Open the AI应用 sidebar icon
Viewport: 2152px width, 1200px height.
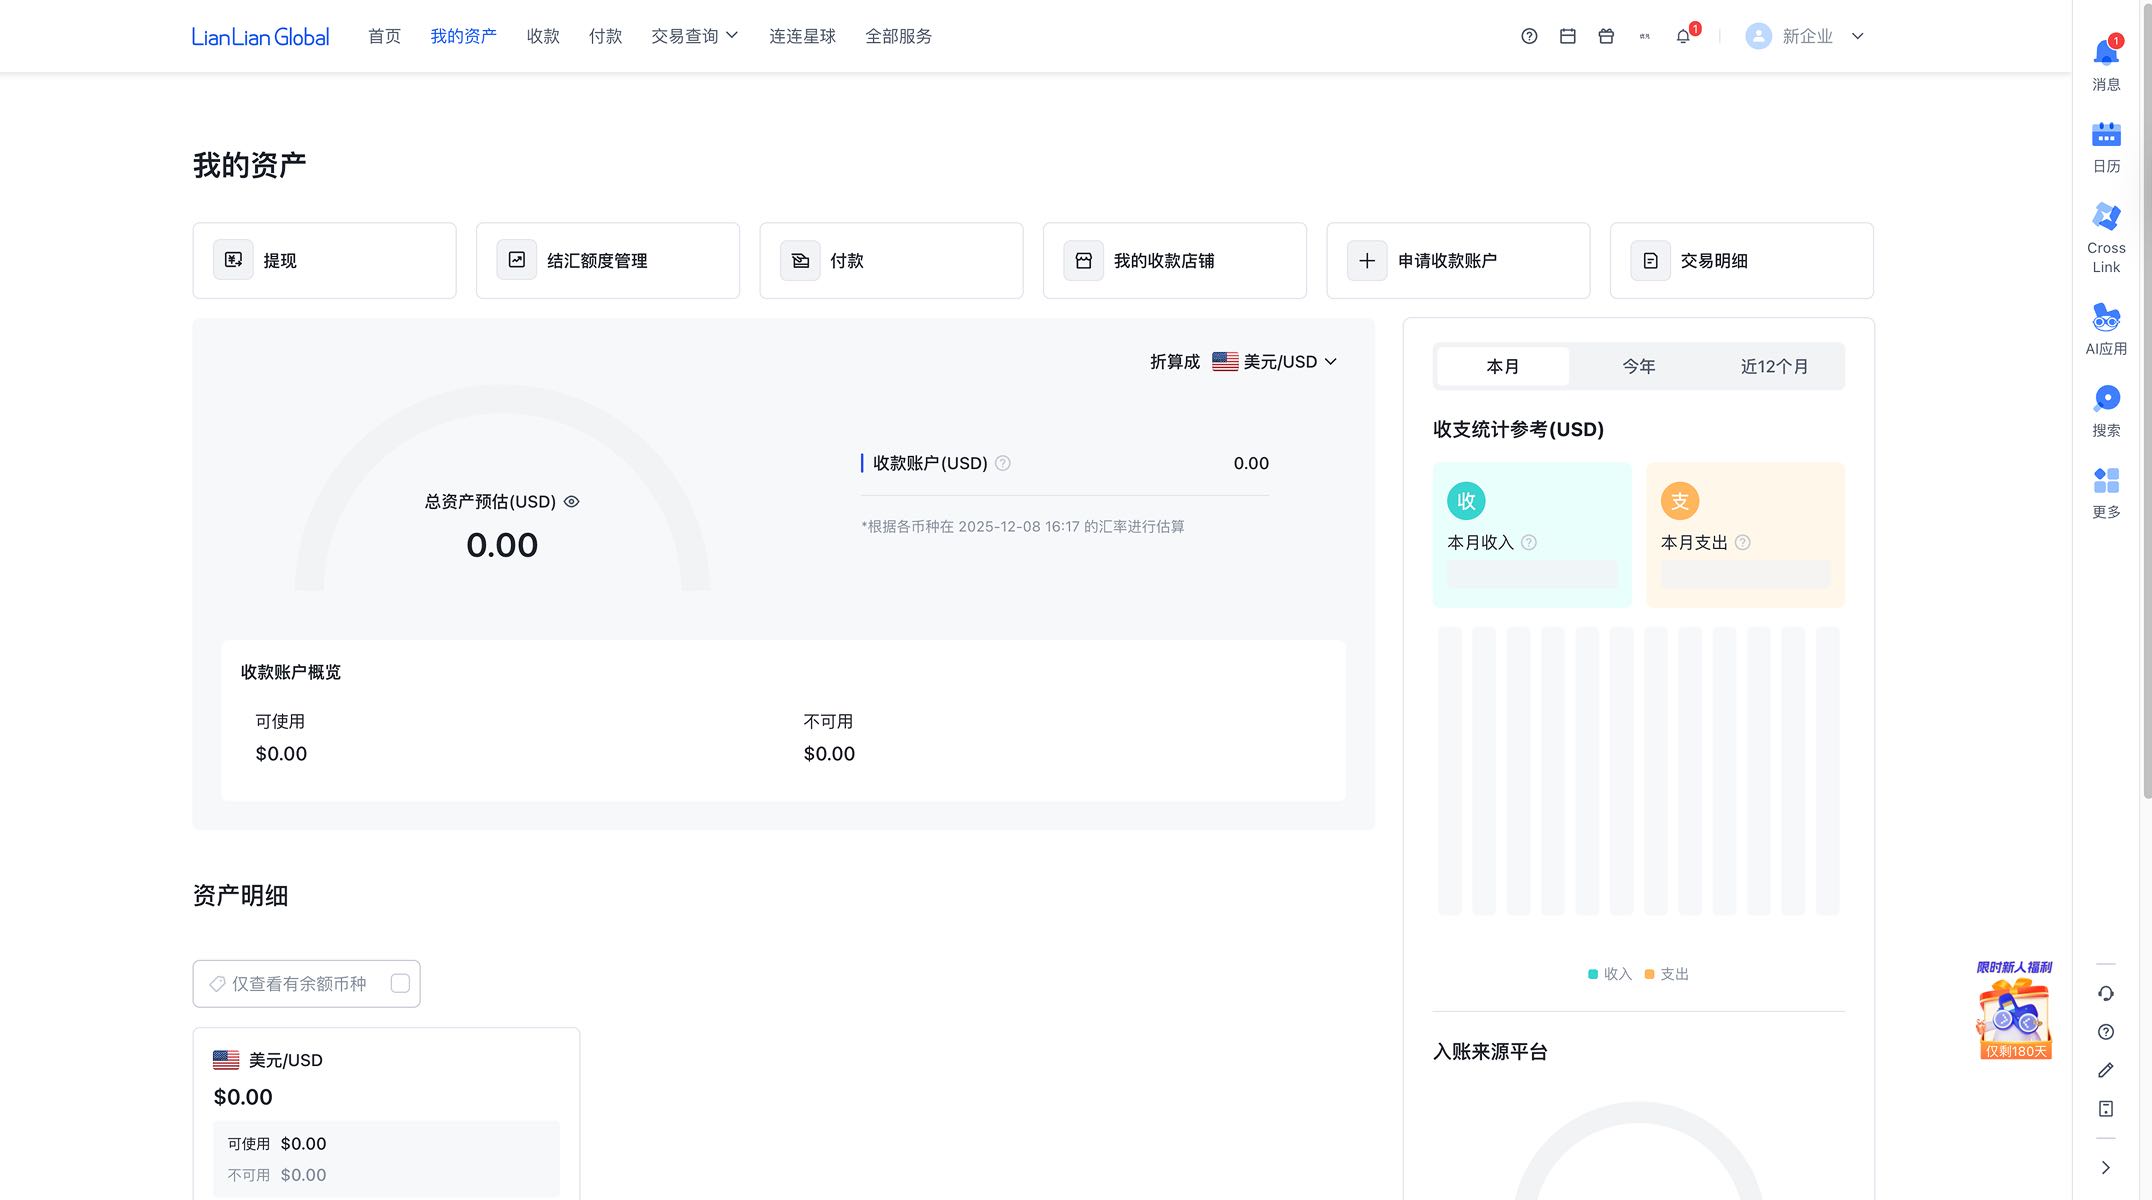click(x=2105, y=318)
